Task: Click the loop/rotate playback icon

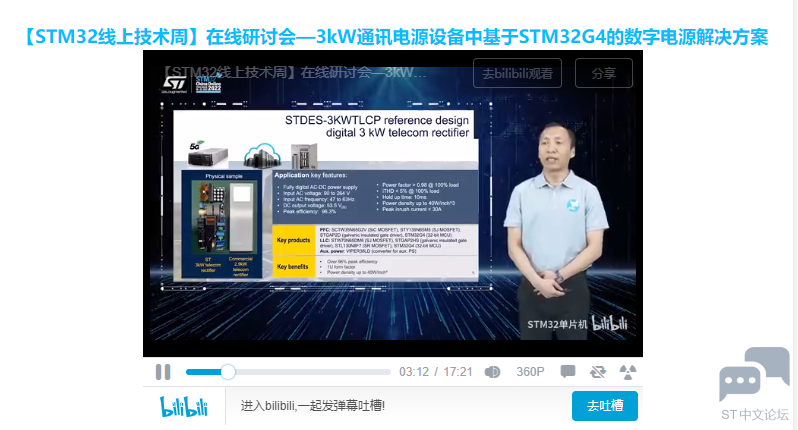Action: pyautogui.click(x=597, y=372)
